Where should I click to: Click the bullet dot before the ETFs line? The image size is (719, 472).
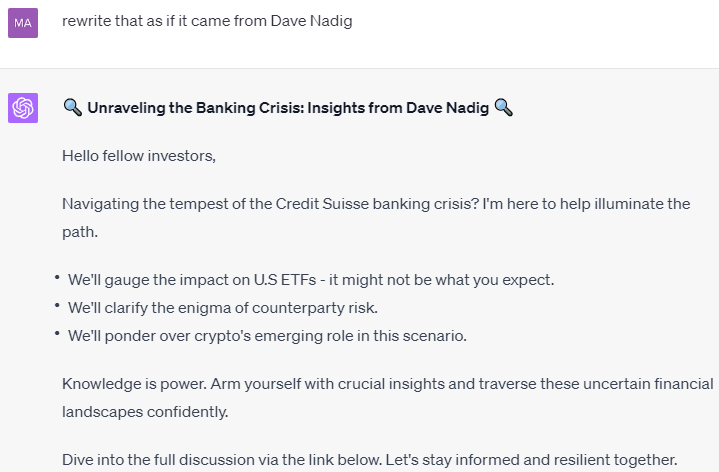(x=58, y=277)
